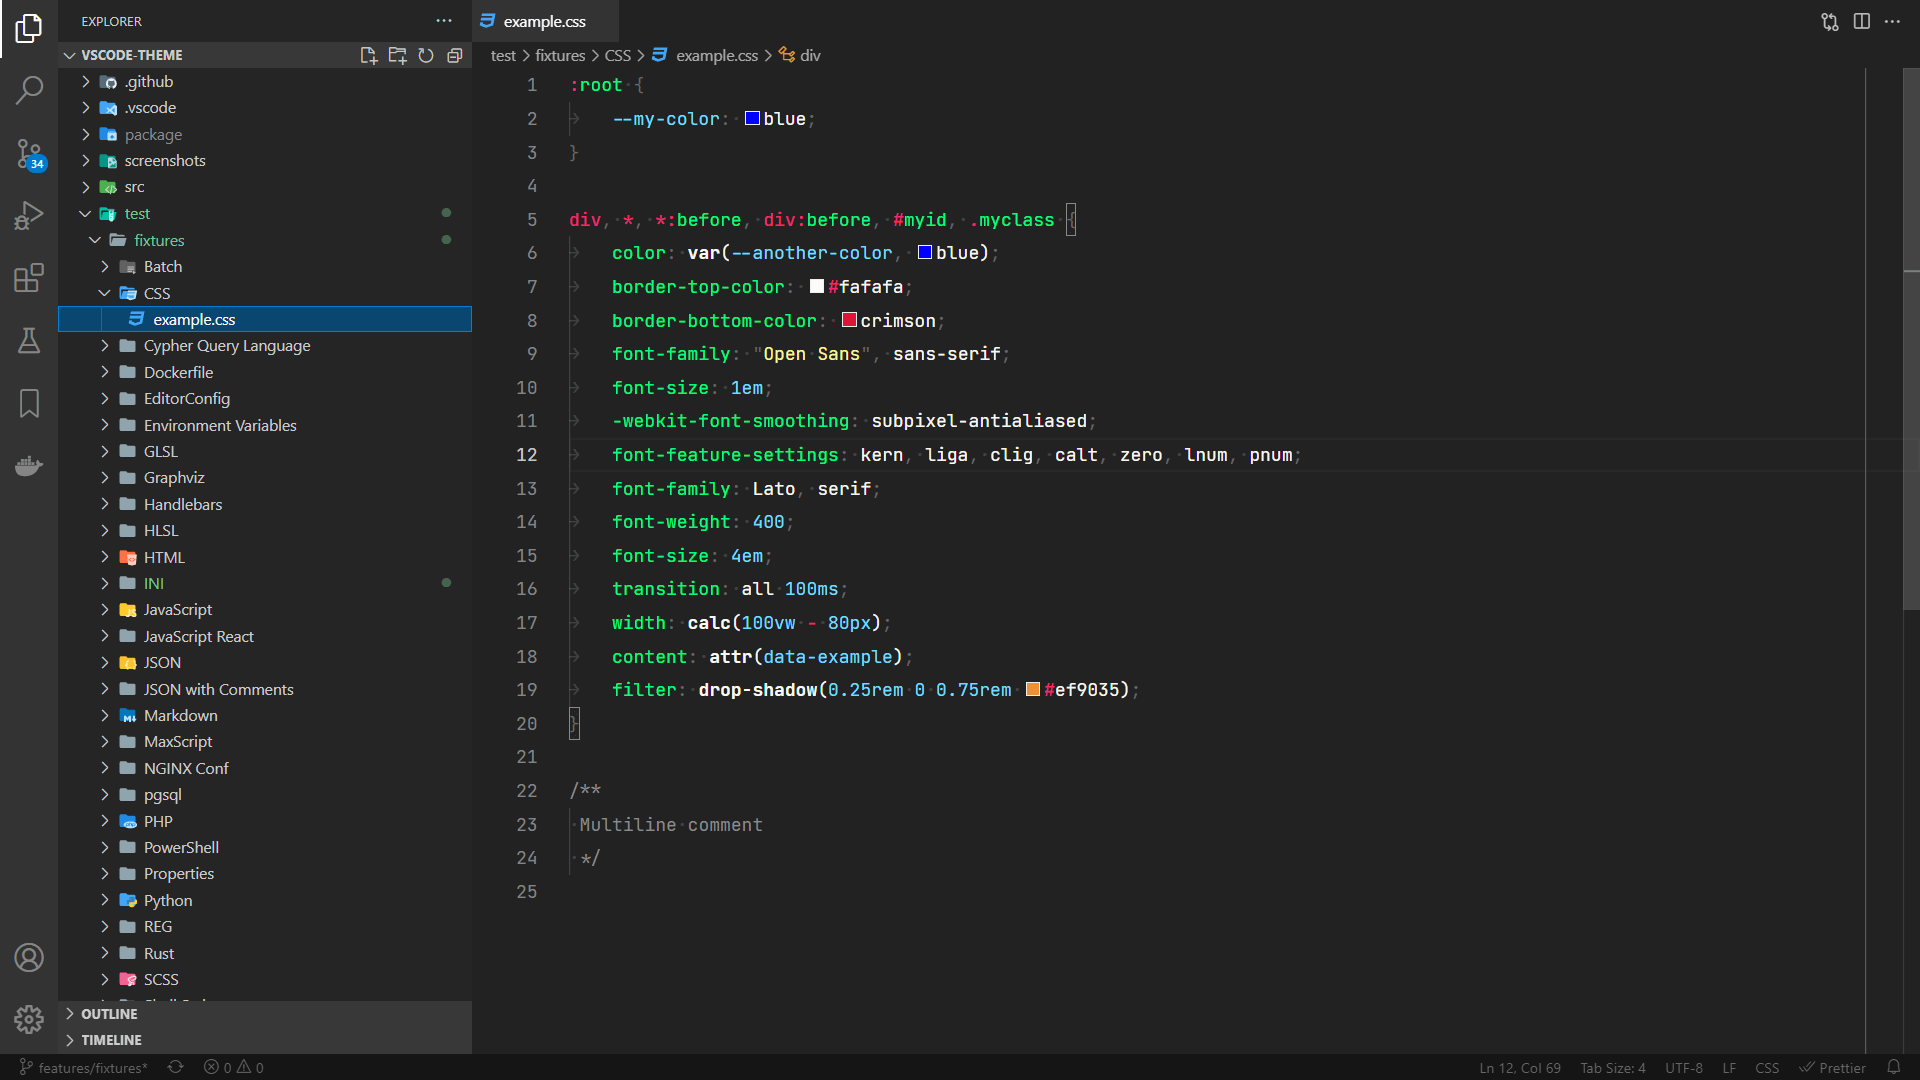Click the crimson color swatch on line 8
Viewport: 1920px width, 1080px height.
pos(849,320)
